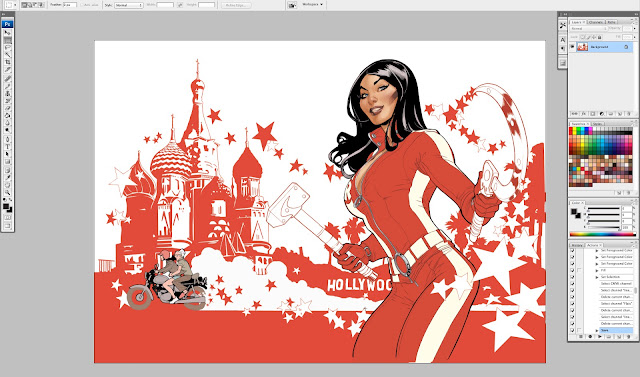This screenshot has height=377, width=640.
Task: Delete layer with Layers trash icon
Action: pos(629,113)
